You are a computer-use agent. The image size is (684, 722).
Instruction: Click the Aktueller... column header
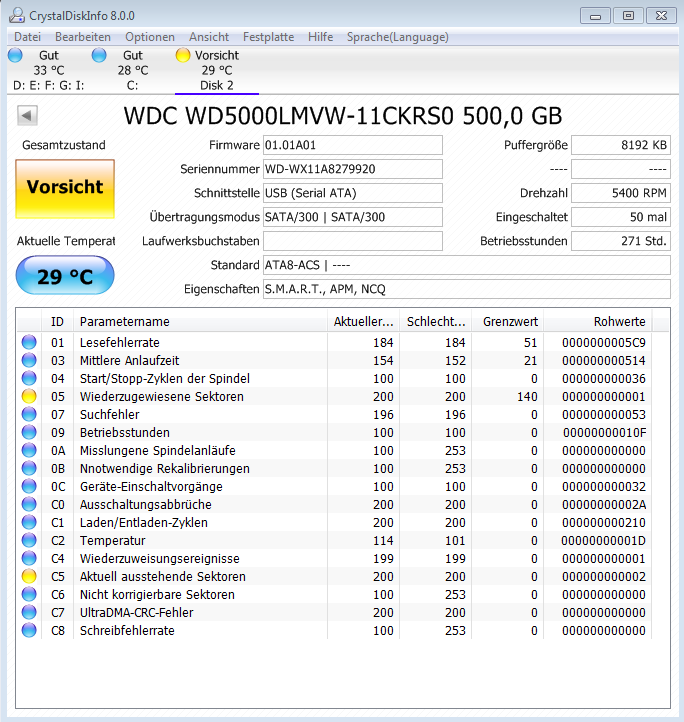coord(363,321)
